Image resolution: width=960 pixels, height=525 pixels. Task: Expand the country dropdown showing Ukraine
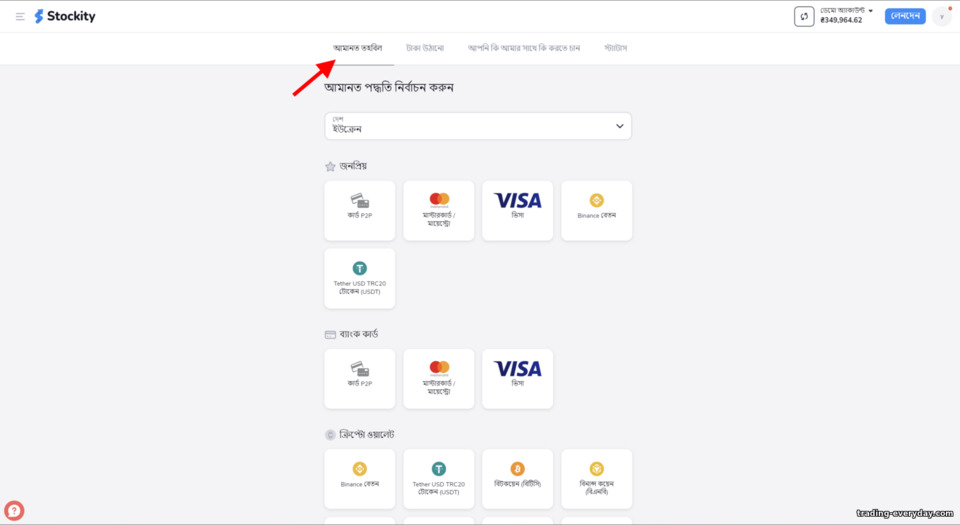(478, 126)
